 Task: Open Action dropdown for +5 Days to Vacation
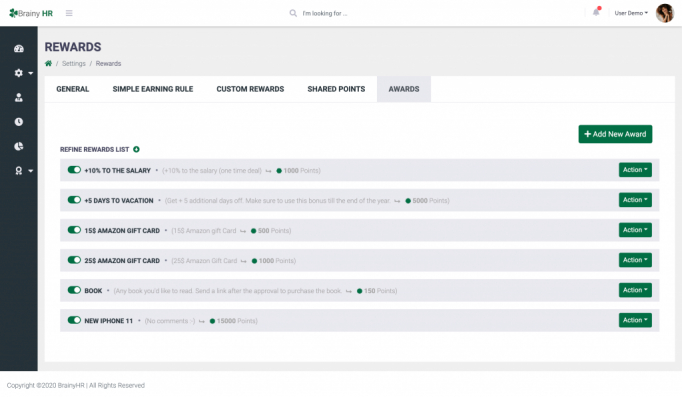pyautogui.click(x=635, y=200)
